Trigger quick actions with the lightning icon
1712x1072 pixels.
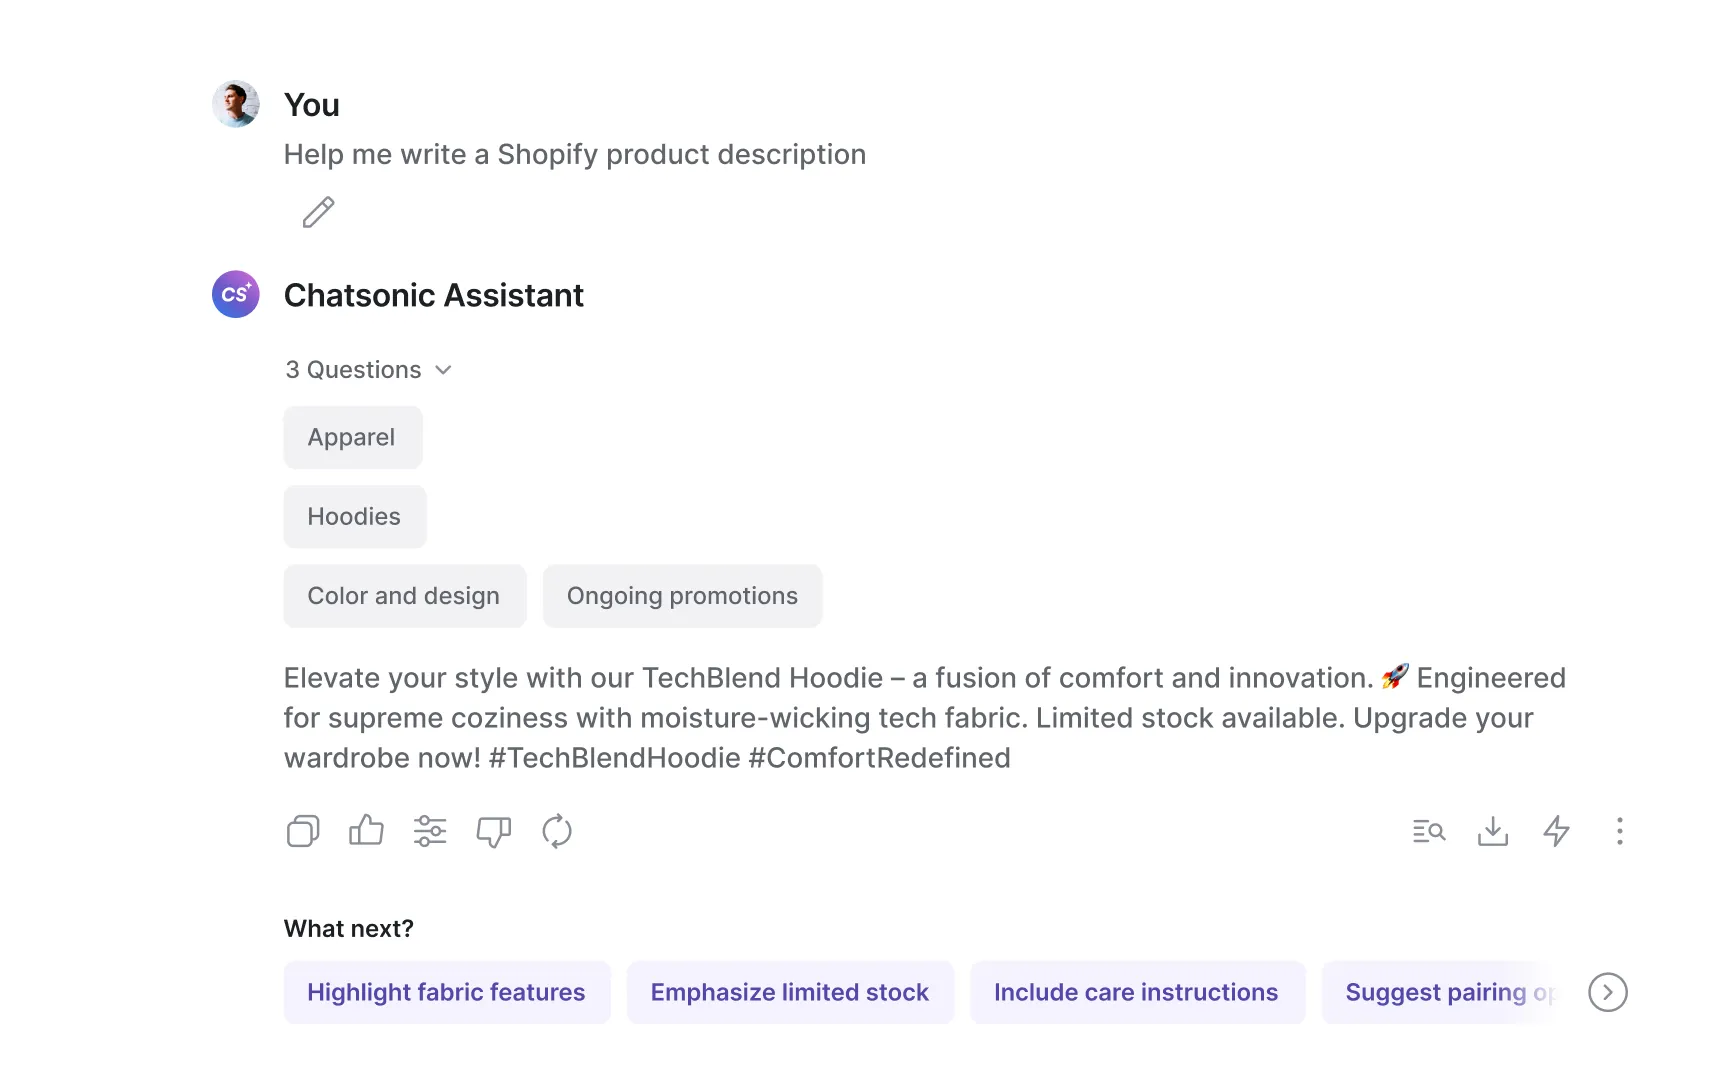1557,831
